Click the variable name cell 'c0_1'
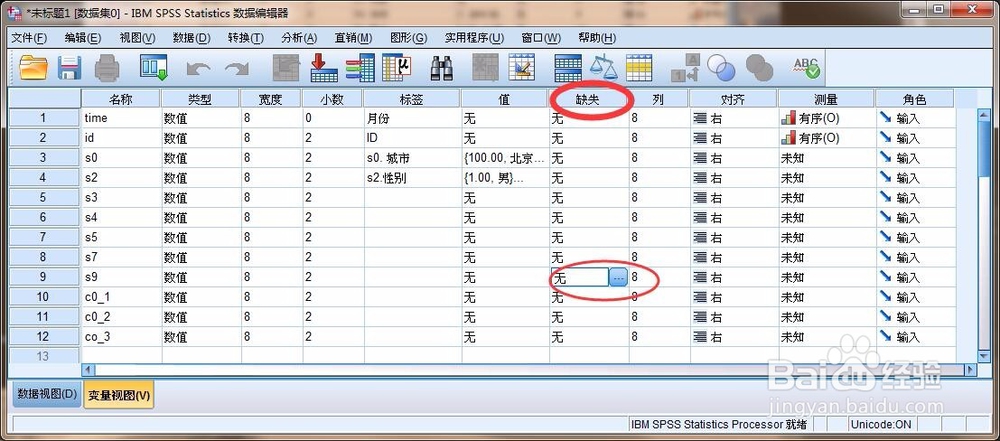 coord(121,297)
